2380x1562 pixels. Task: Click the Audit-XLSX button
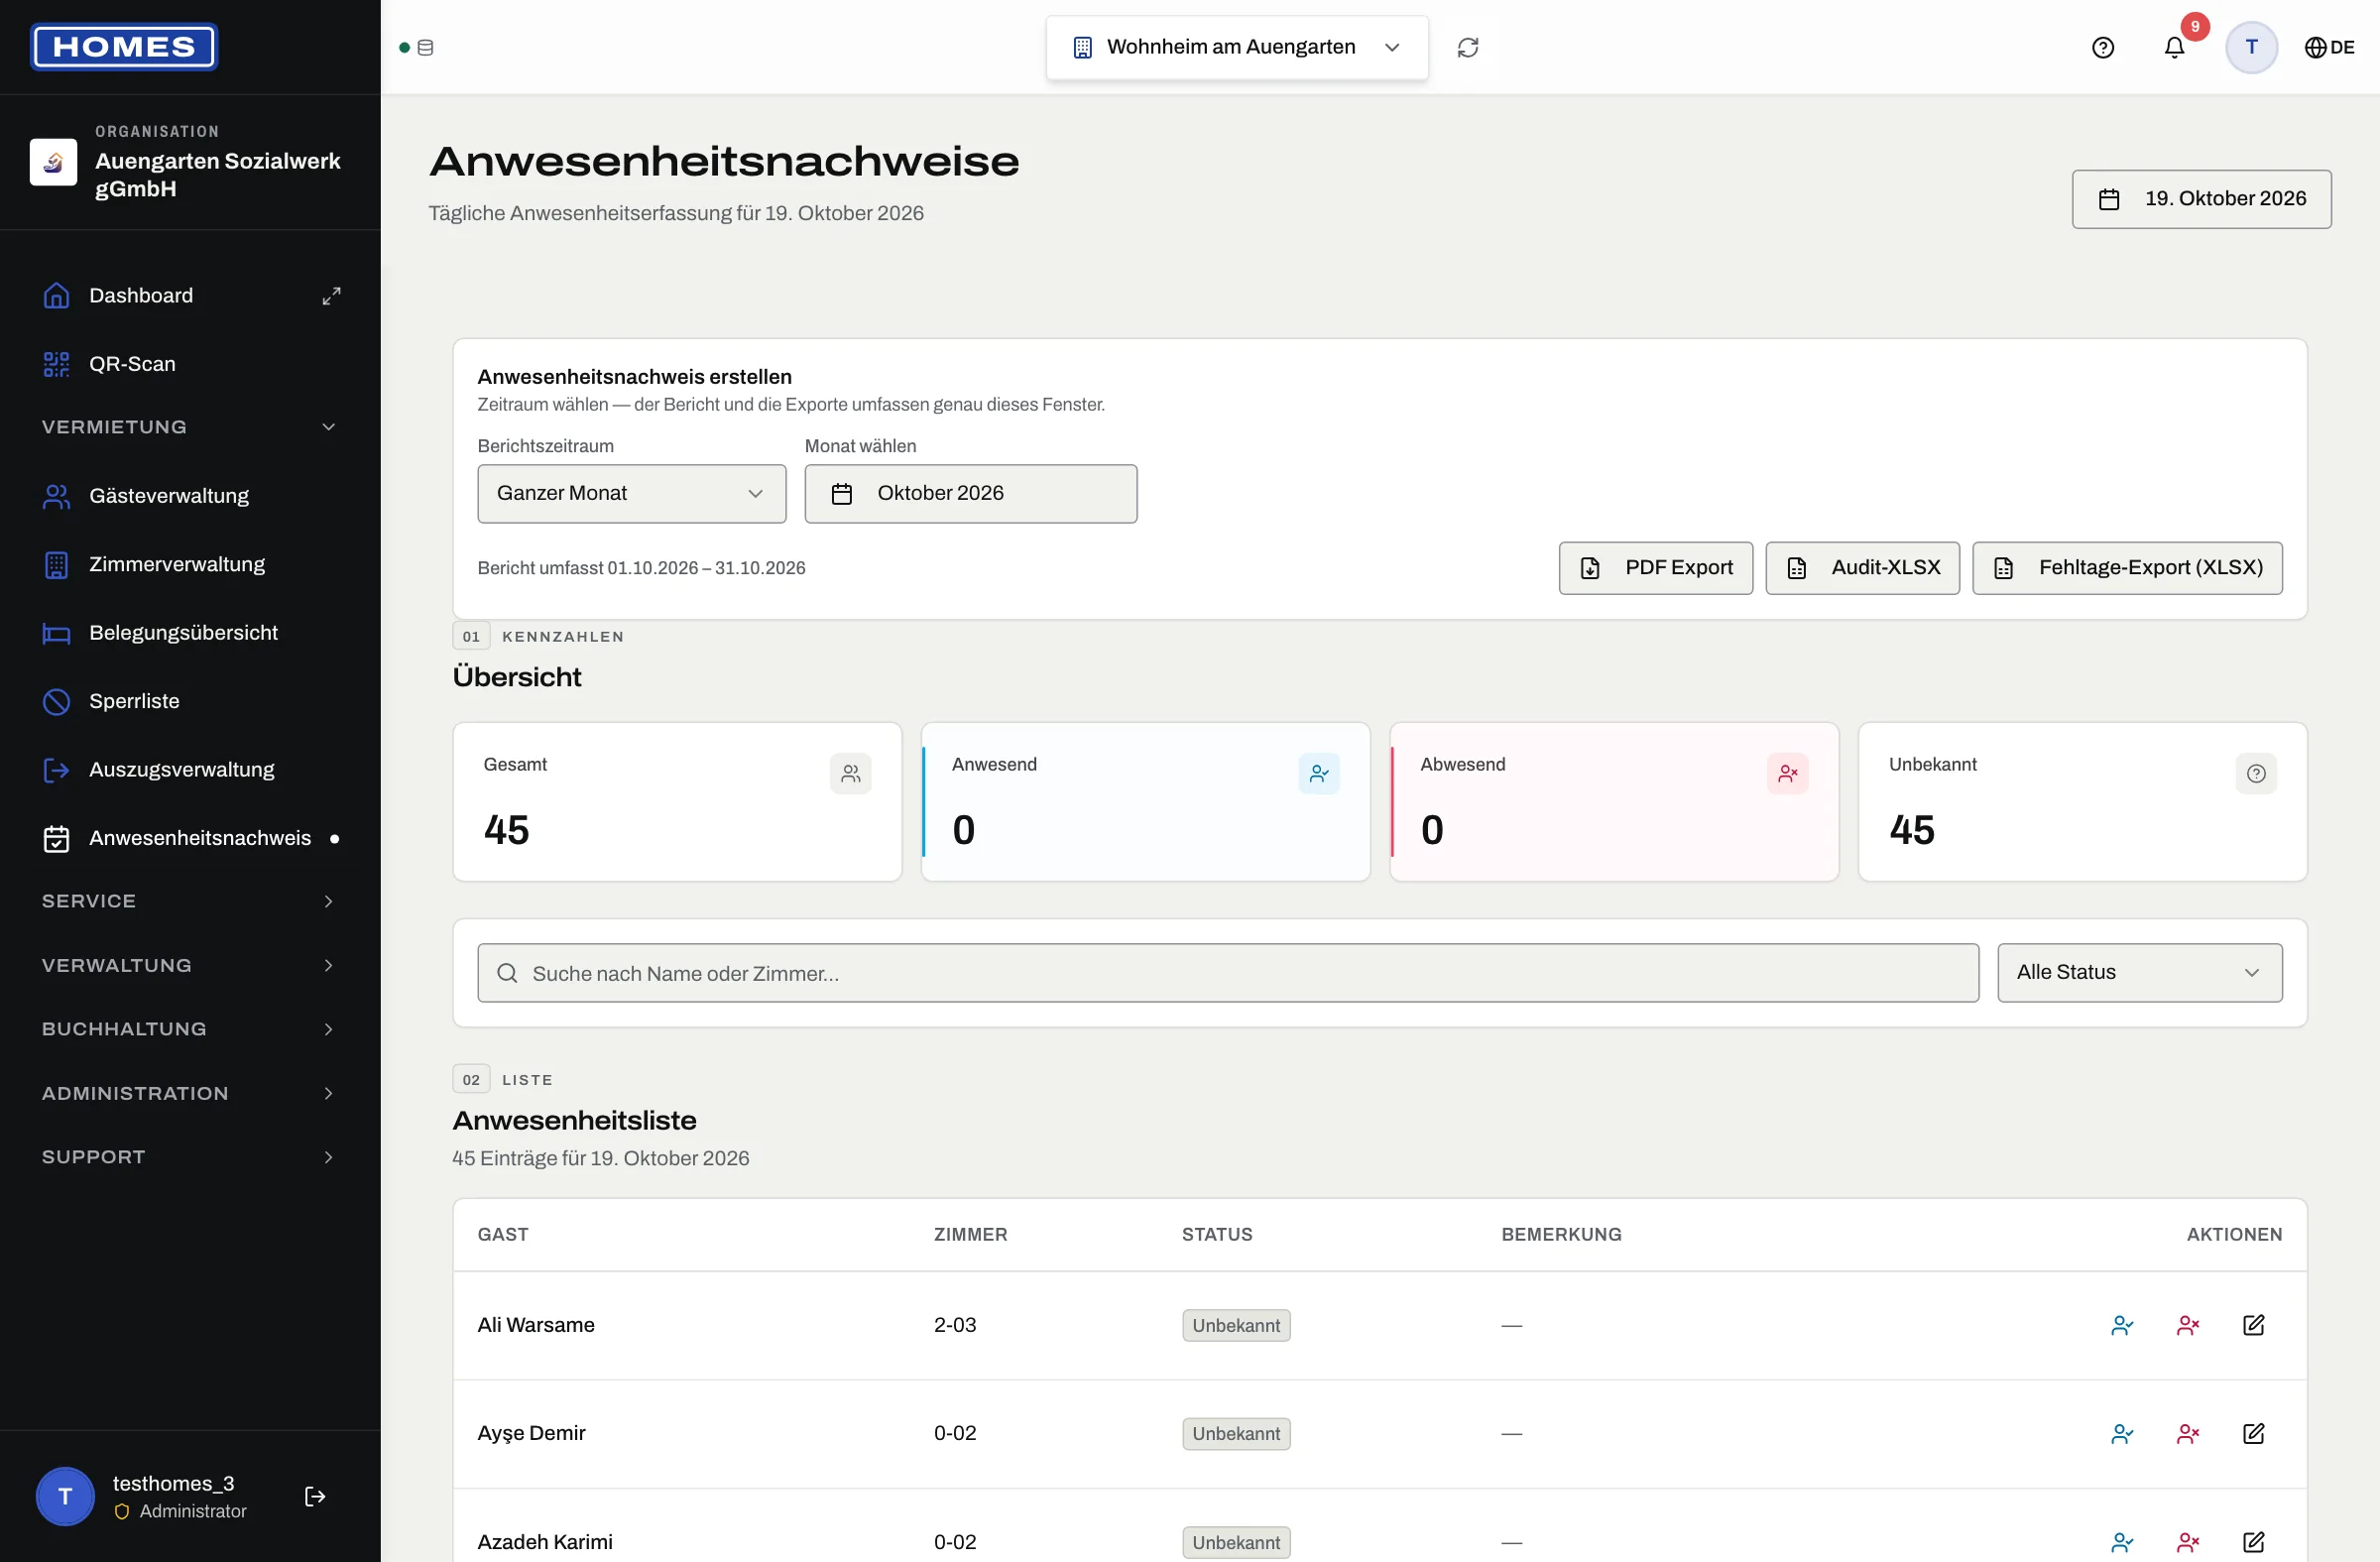click(x=1862, y=567)
